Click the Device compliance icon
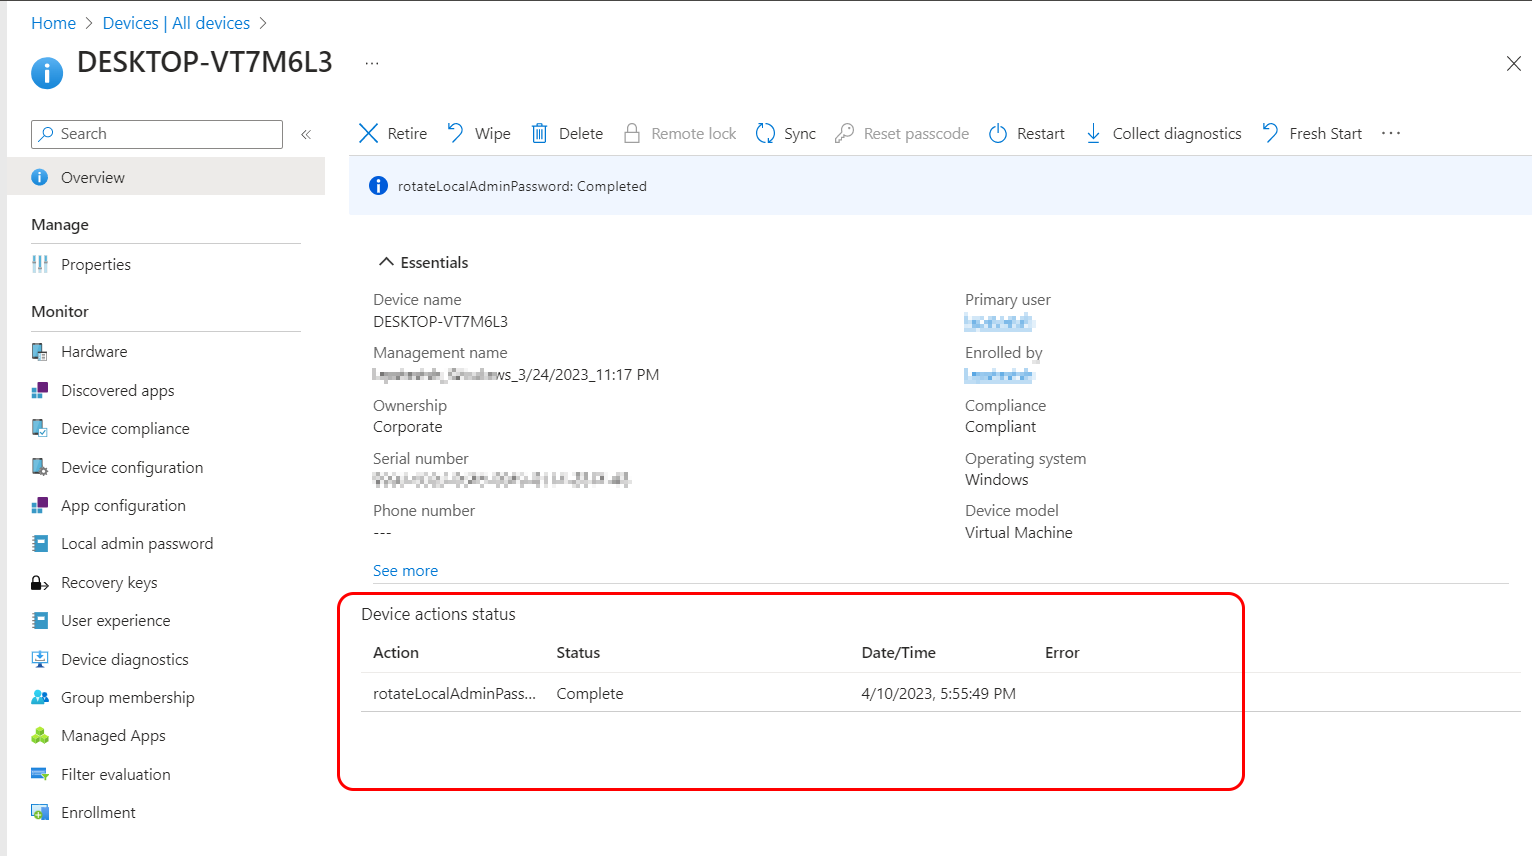1532x856 pixels. coord(40,428)
